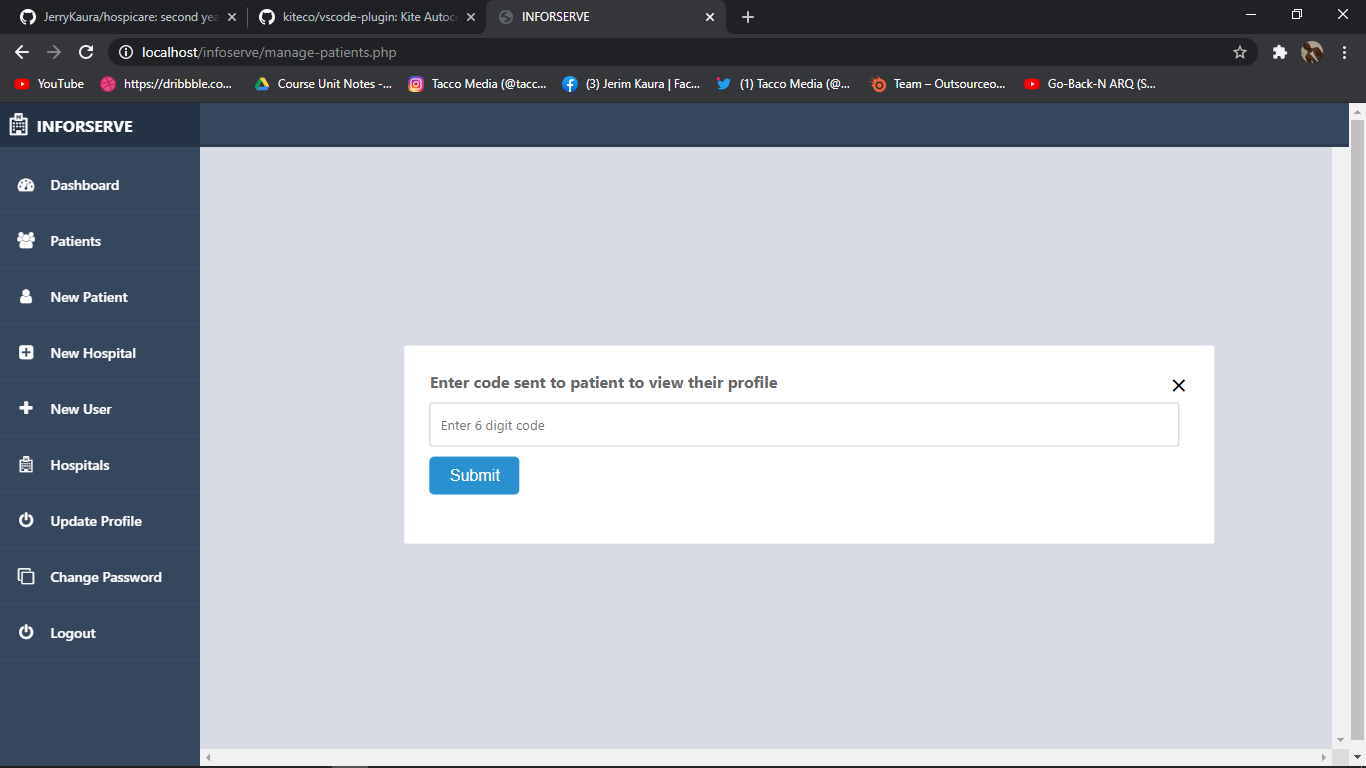The height and width of the screenshot is (768, 1366).
Task: Go to the Patients page
Action: (76, 241)
